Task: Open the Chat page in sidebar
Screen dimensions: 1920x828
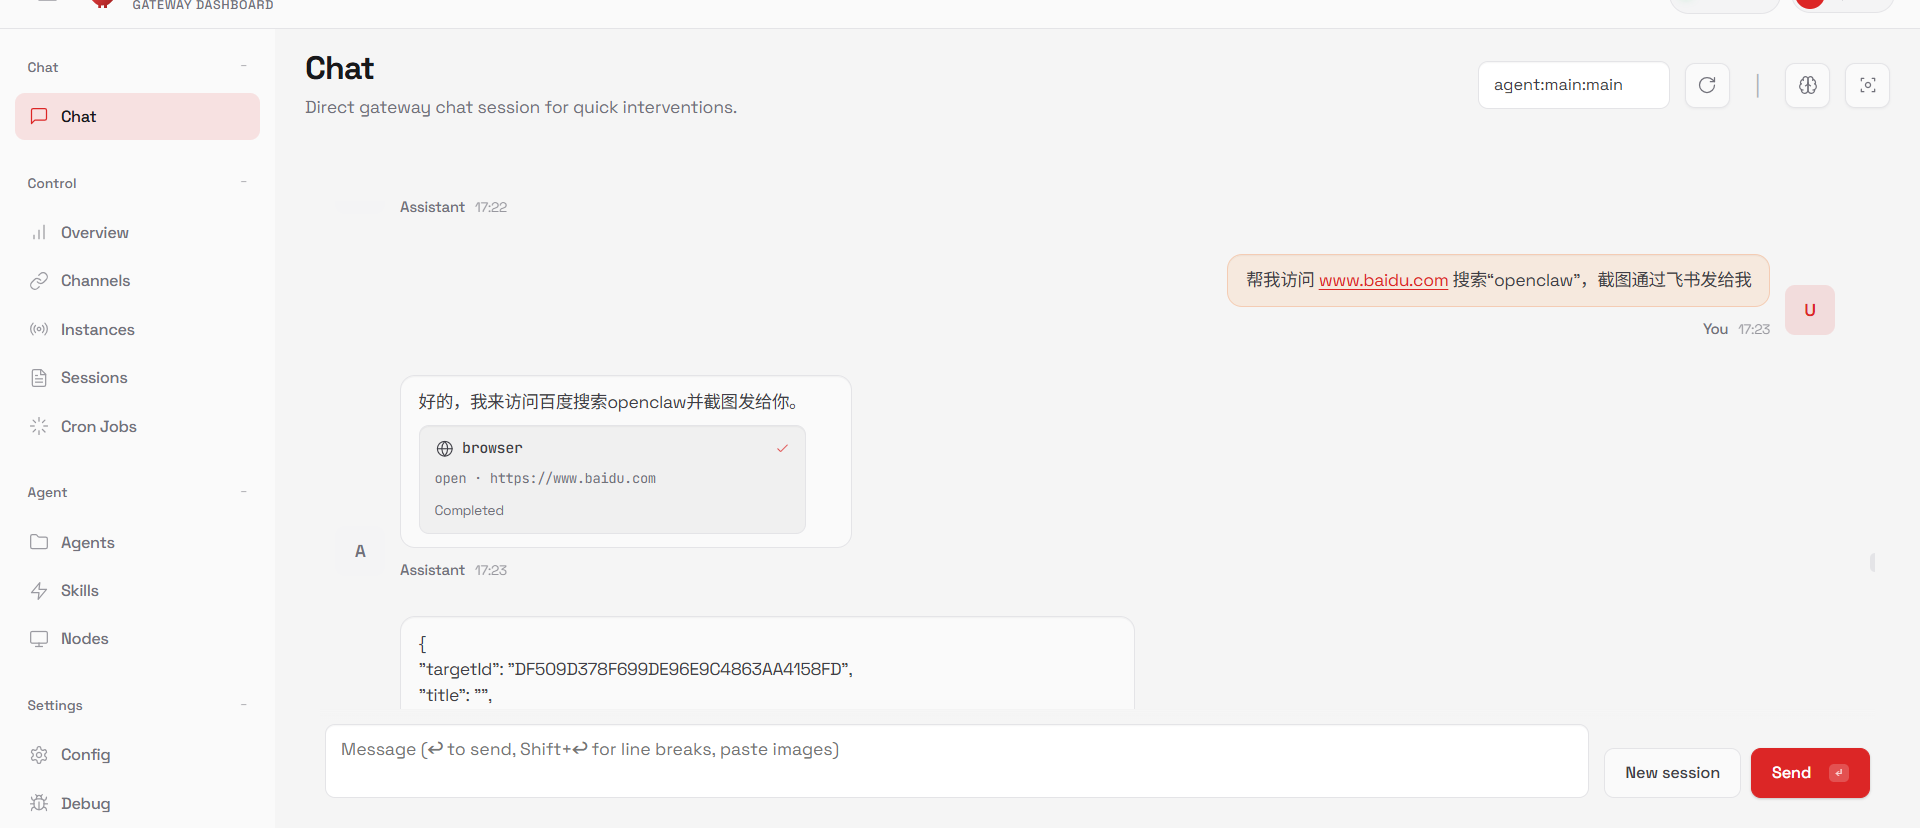Action: click(x=137, y=116)
